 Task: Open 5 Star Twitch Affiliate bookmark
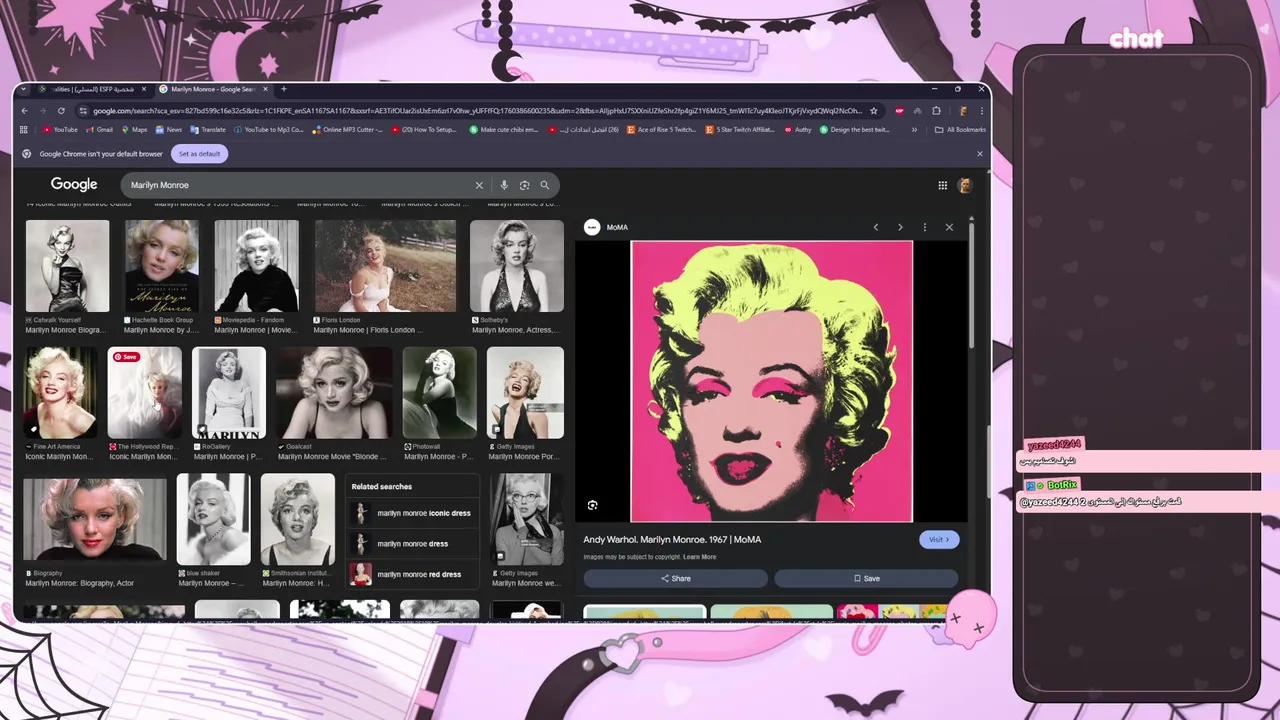pos(741,130)
